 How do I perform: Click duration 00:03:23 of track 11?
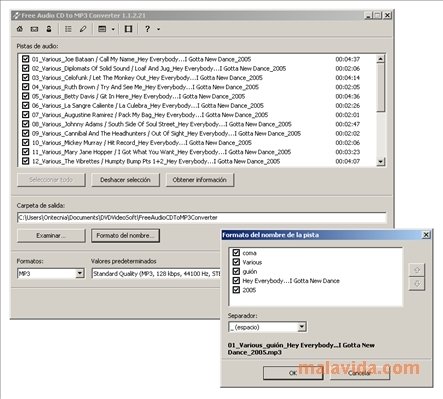click(x=348, y=152)
